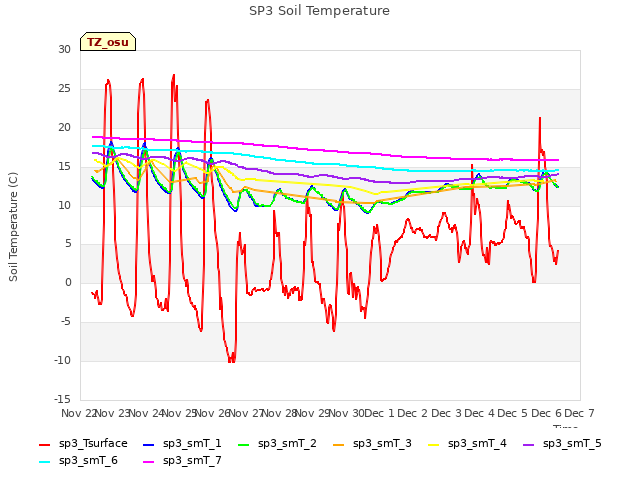Click the Dec 6 x-axis tick label
Viewport: 640px width, 480px height.
(x=547, y=413)
